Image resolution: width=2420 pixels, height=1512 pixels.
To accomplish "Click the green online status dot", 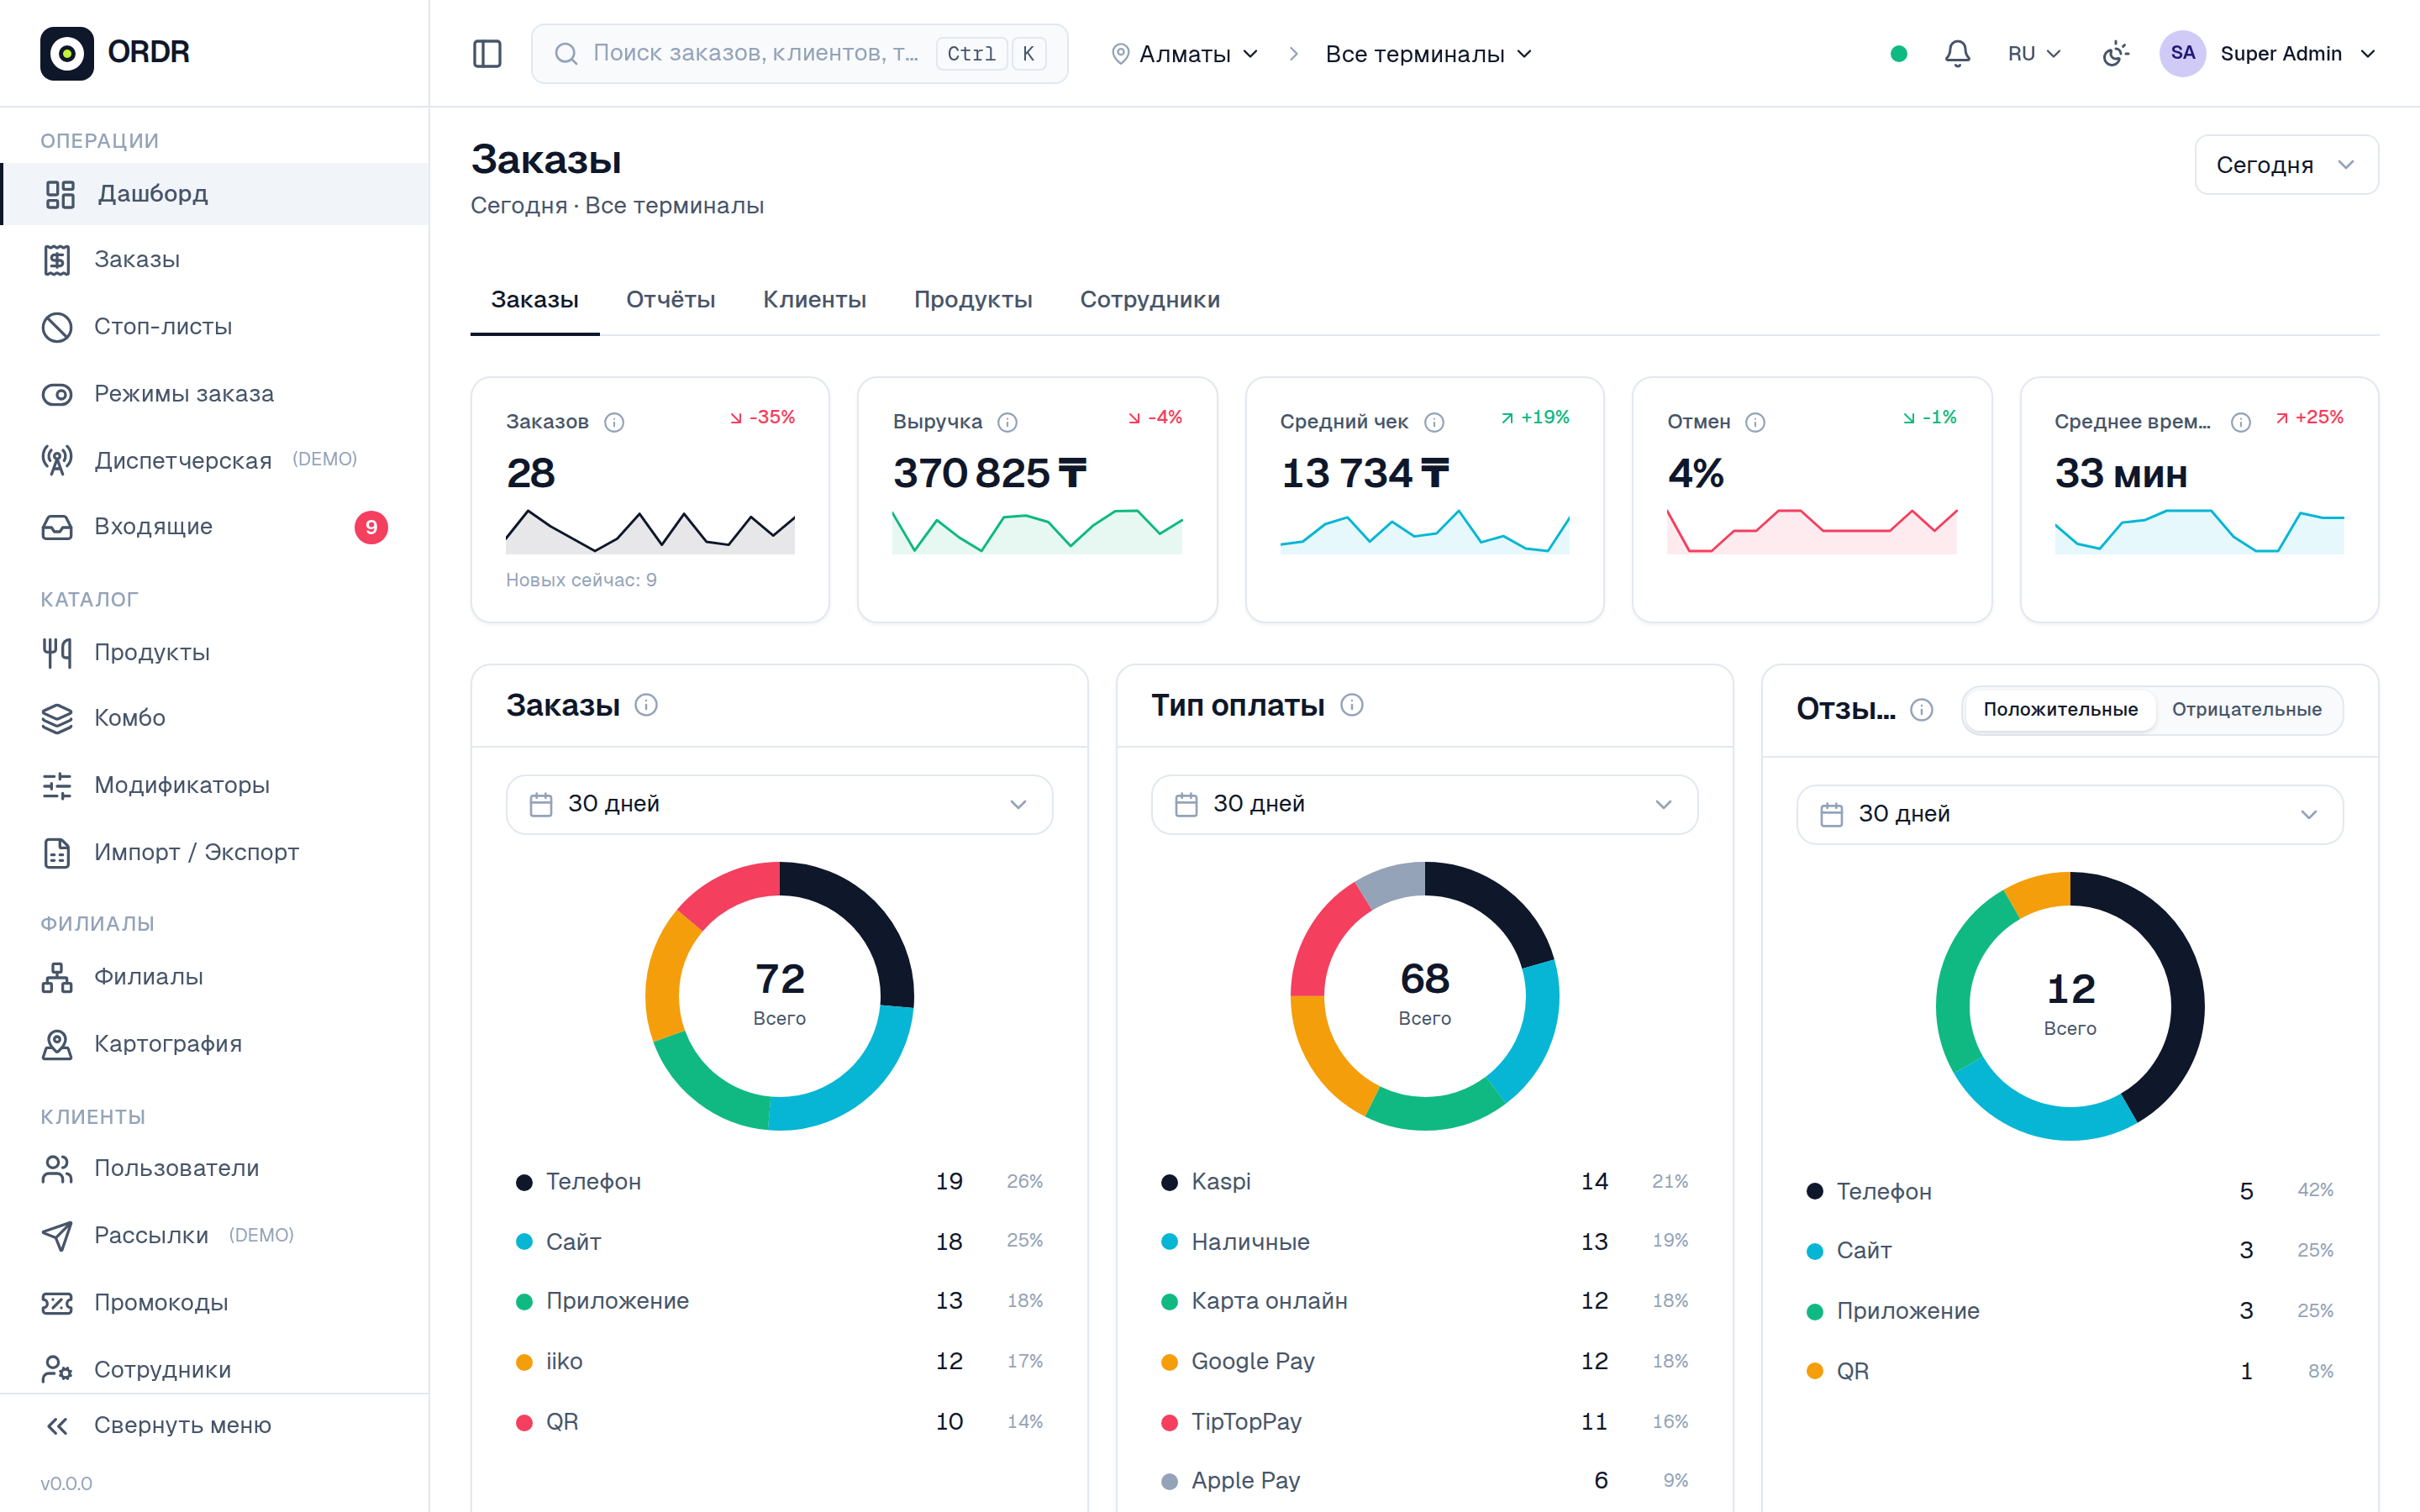I will point(1899,53).
